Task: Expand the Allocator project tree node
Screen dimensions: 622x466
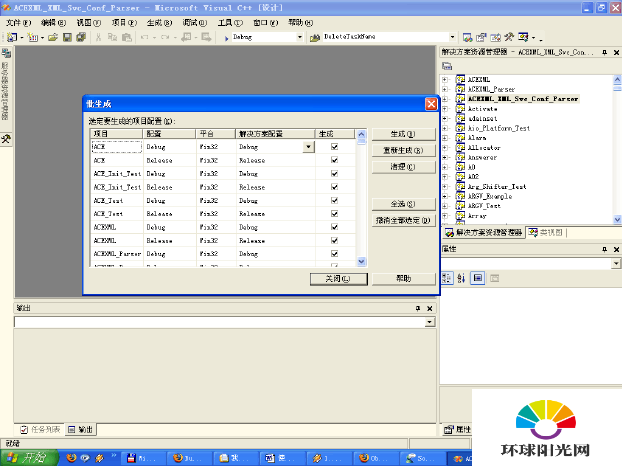Action: pos(445,148)
